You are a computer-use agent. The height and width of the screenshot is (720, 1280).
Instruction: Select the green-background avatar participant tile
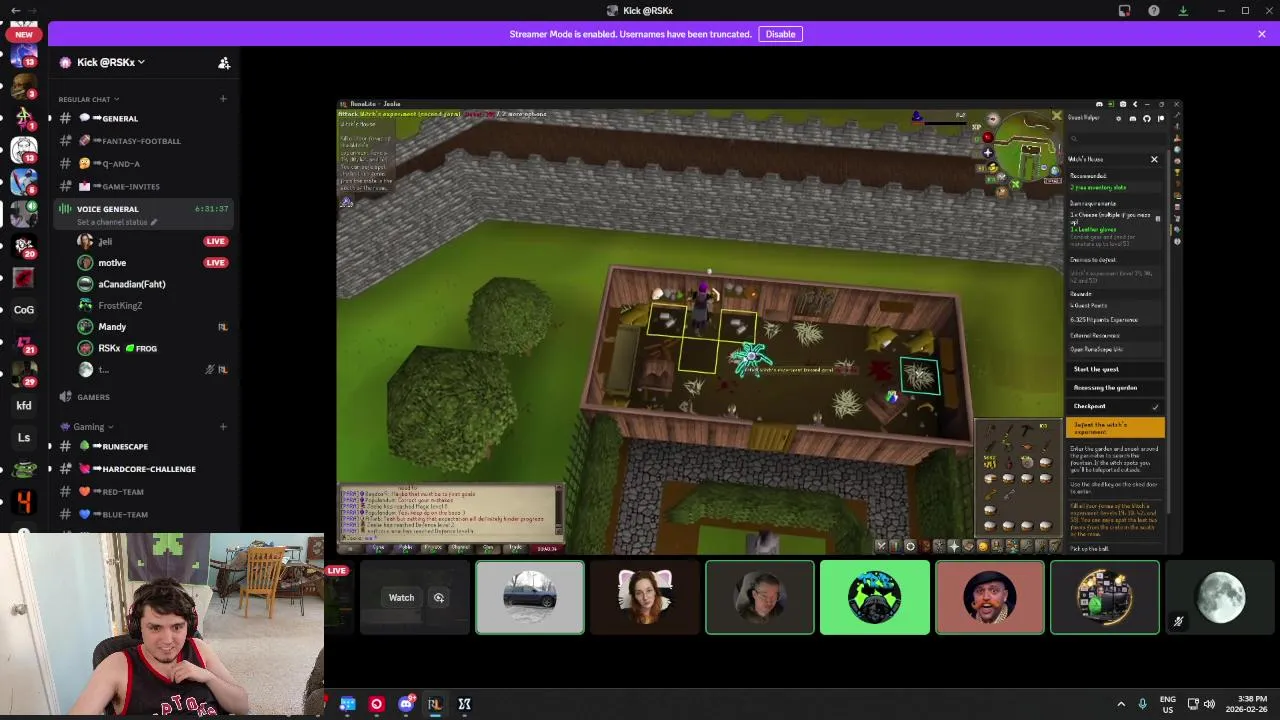(x=875, y=597)
